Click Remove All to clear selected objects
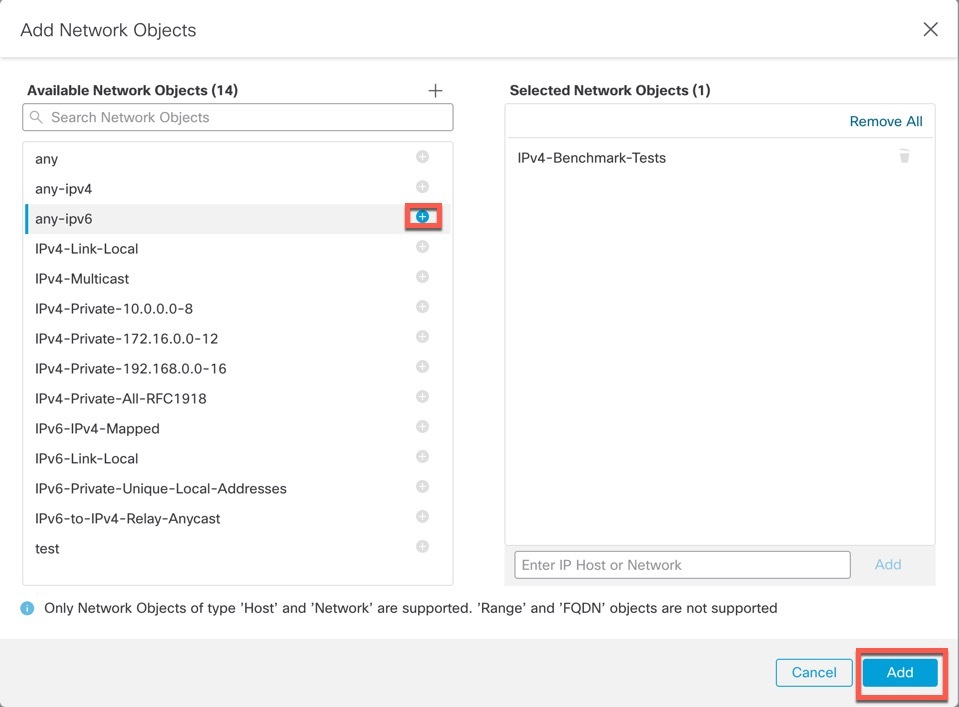The image size is (959, 707). tap(886, 121)
